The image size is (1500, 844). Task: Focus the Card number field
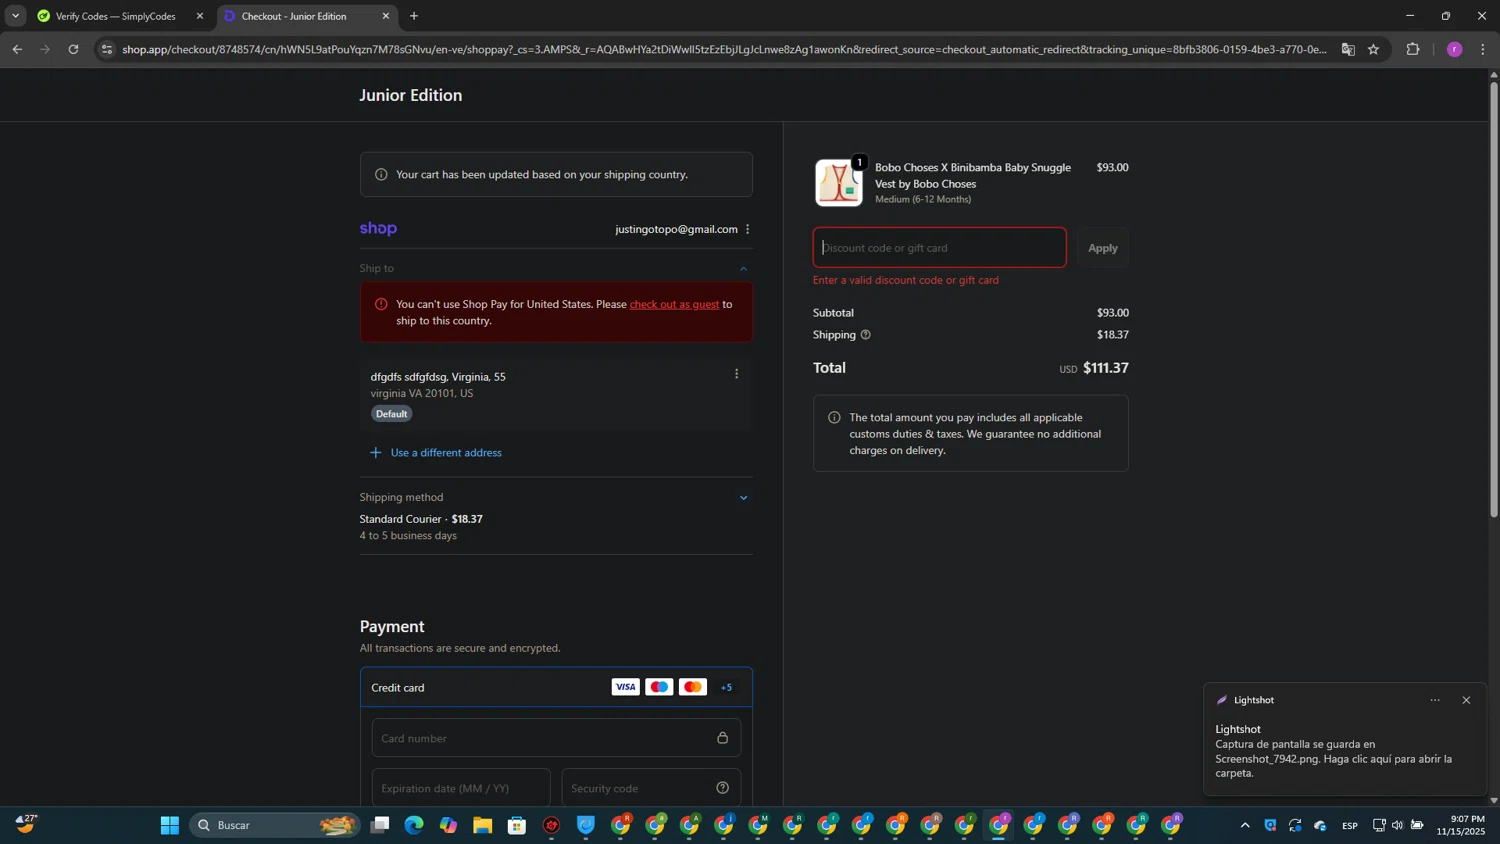point(556,738)
